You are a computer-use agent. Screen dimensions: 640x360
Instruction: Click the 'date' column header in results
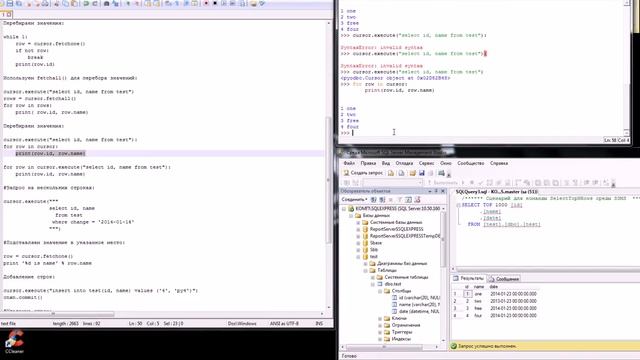(x=494, y=287)
